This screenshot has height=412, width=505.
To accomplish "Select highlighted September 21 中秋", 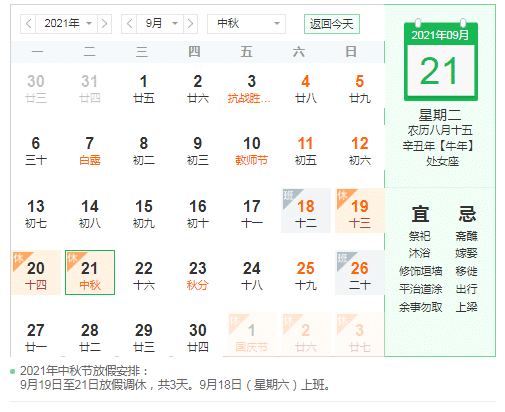I will [x=90, y=273].
